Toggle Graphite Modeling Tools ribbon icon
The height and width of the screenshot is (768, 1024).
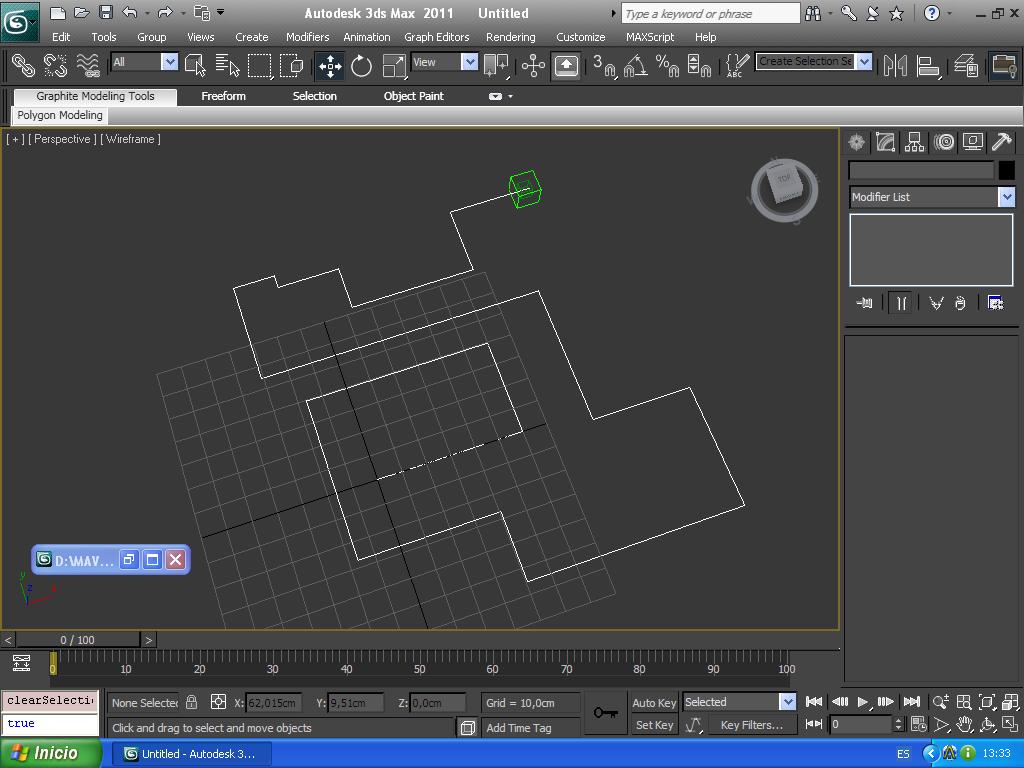1004,65
